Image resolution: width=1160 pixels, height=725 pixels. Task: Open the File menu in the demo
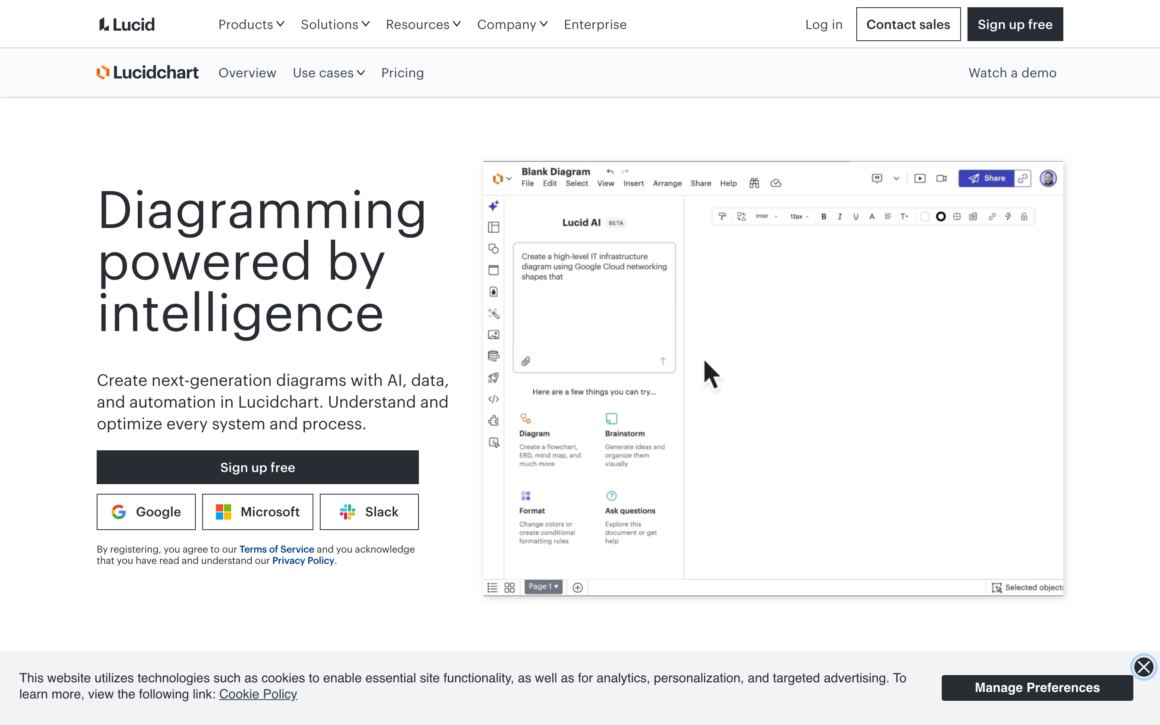coord(527,183)
